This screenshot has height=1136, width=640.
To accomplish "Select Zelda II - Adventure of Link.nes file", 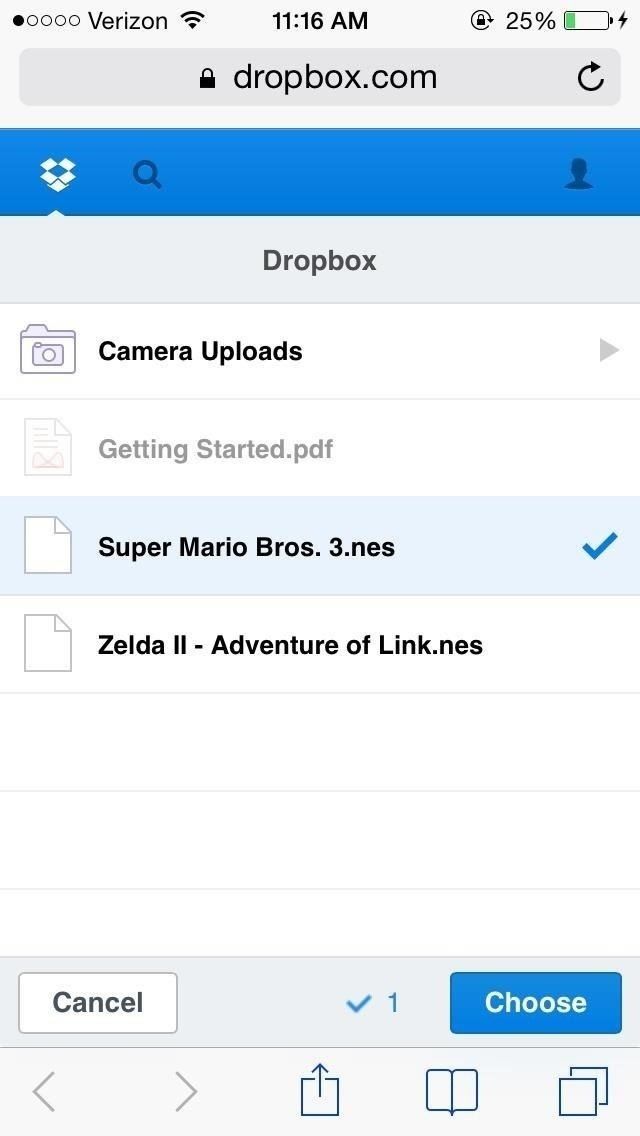I will point(290,645).
